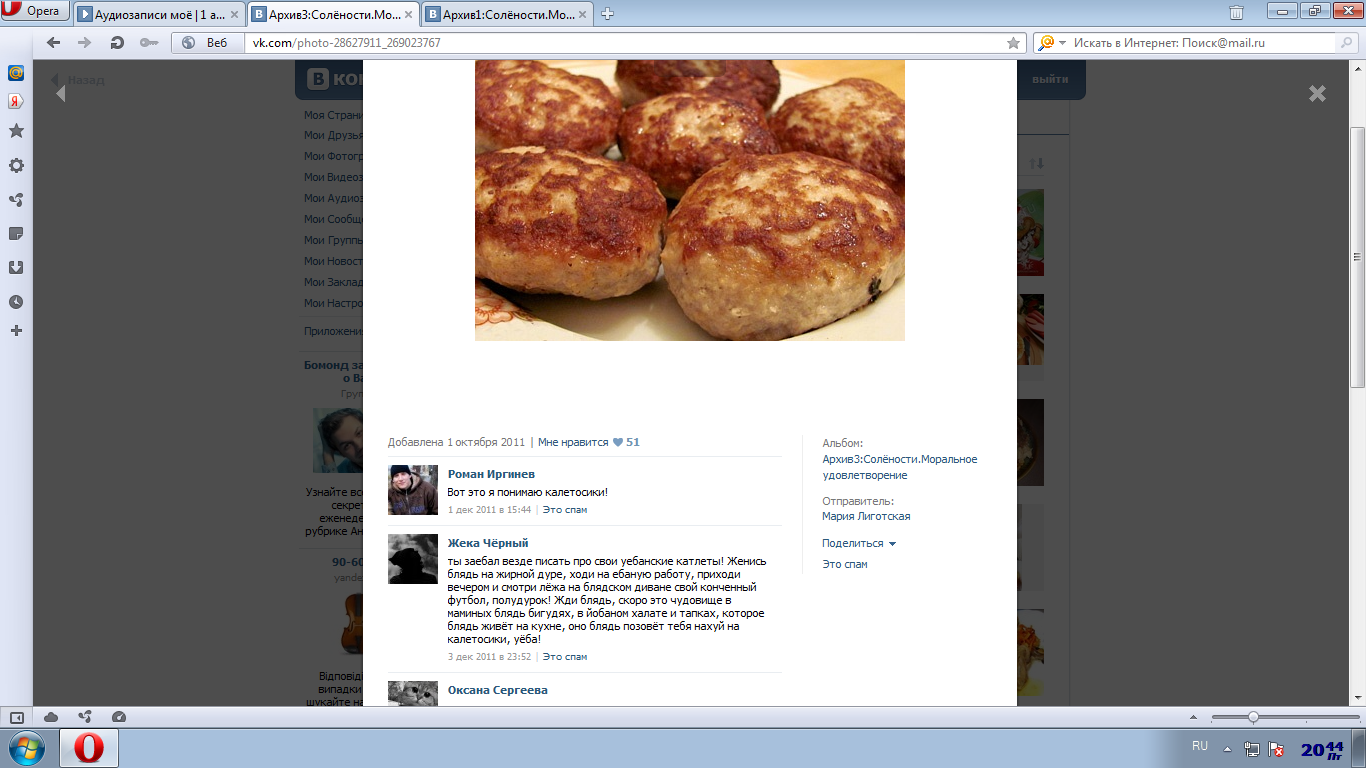Click the Opera Unite status bar icon

point(85,717)
